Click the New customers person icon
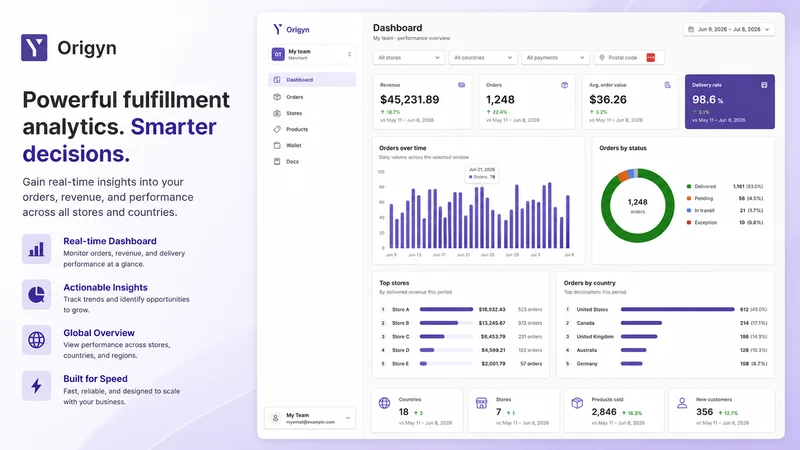This screenshot has height=450, width=800. coord(682,403)
